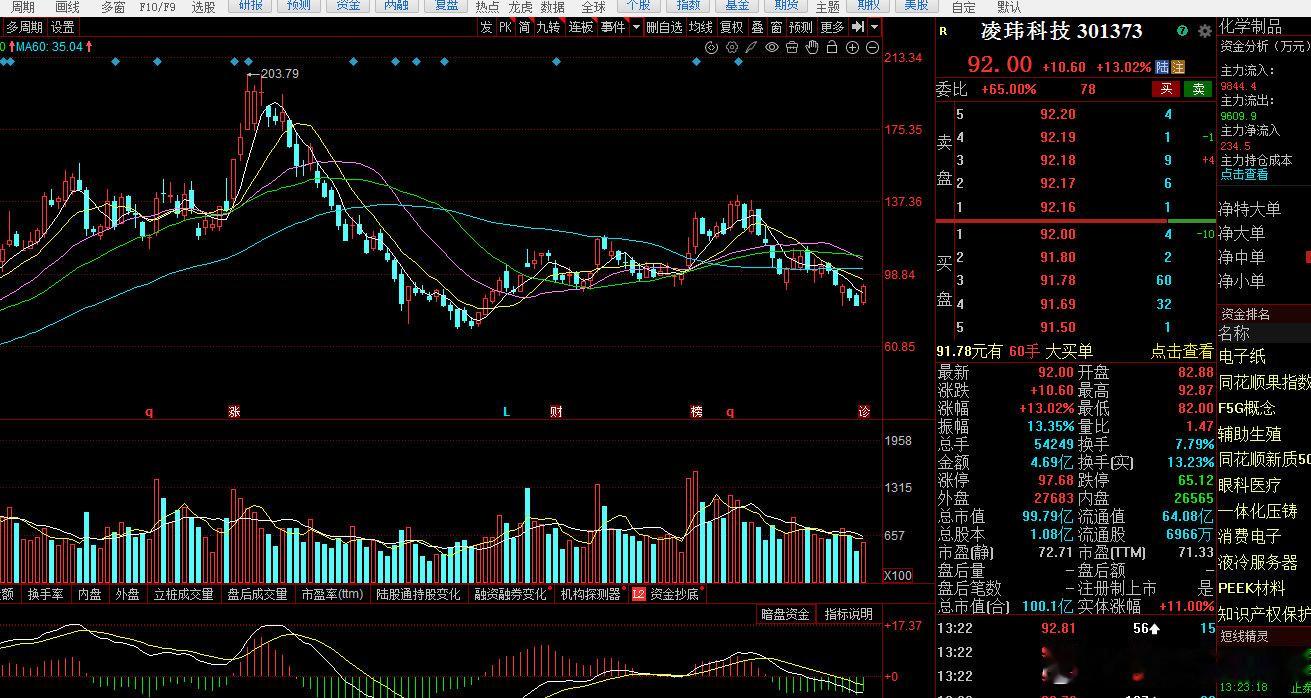Open quote panel settings gear
The height and width of the screenshot is (698, 1311).
click(x=1204, y=31)
